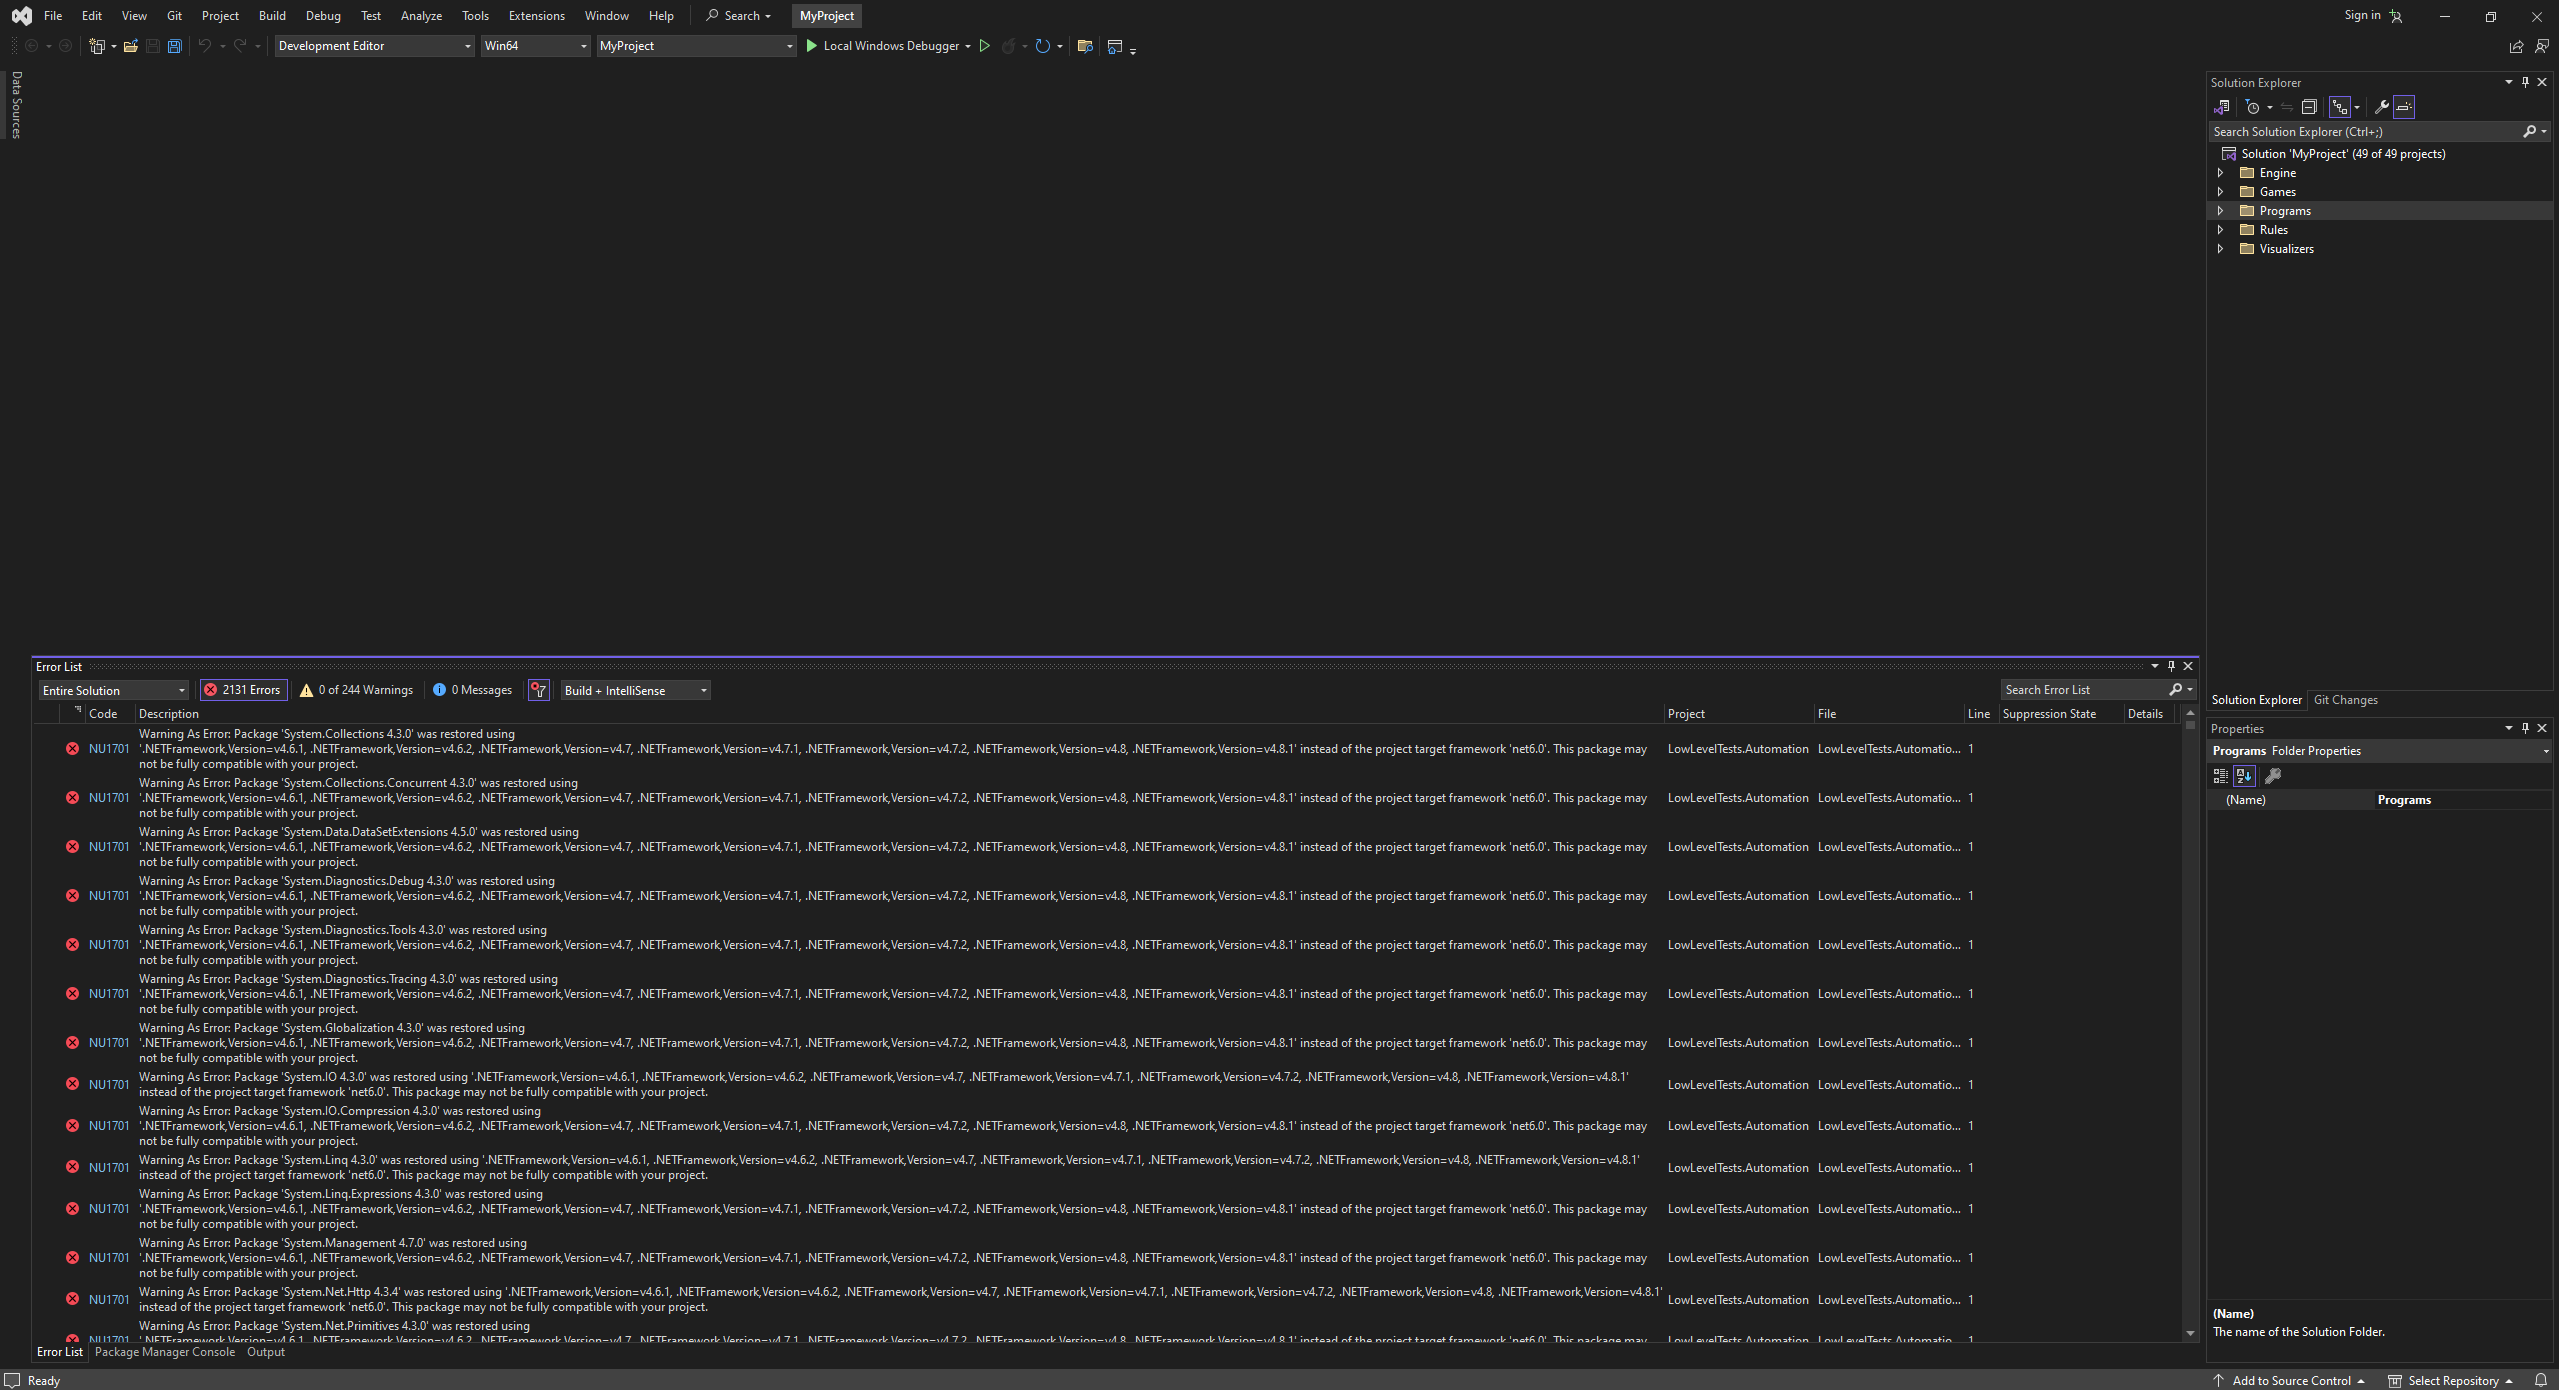Click the Save All toolbar icon

click(x=174, y=46)
